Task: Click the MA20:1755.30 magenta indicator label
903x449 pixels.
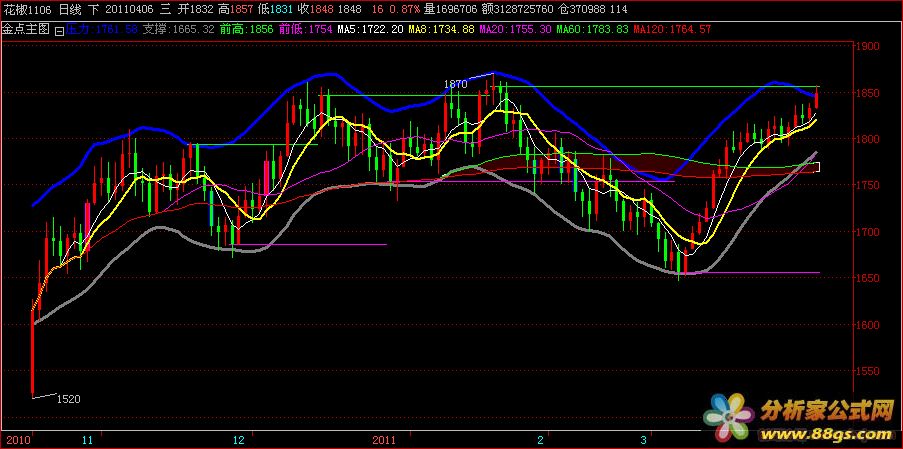Action: click(515, 30)
